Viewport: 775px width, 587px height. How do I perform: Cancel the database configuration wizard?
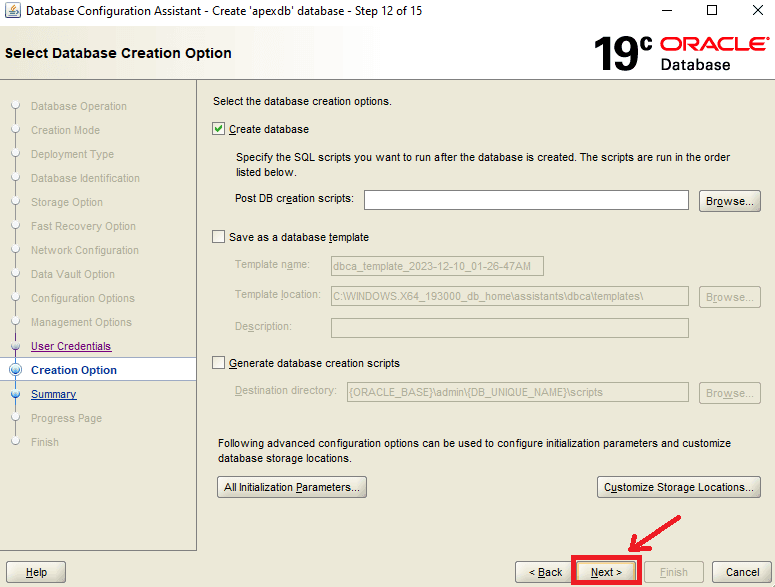(742, 572)
